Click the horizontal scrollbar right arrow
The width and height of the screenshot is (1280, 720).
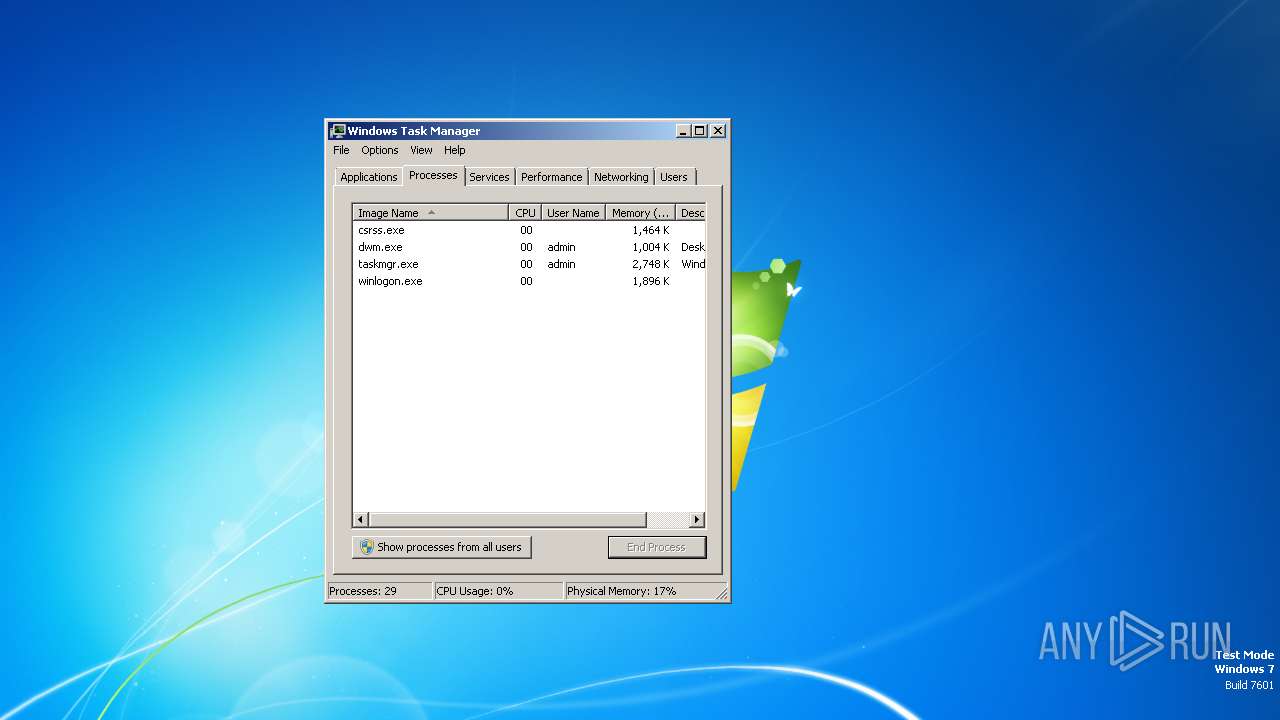(x=697, y=520)
